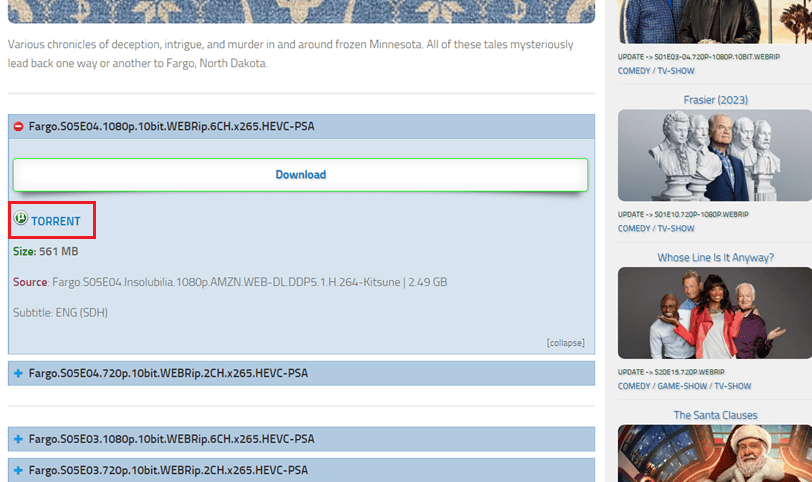Click the top sidebar show thumbnail

[715, 22]
